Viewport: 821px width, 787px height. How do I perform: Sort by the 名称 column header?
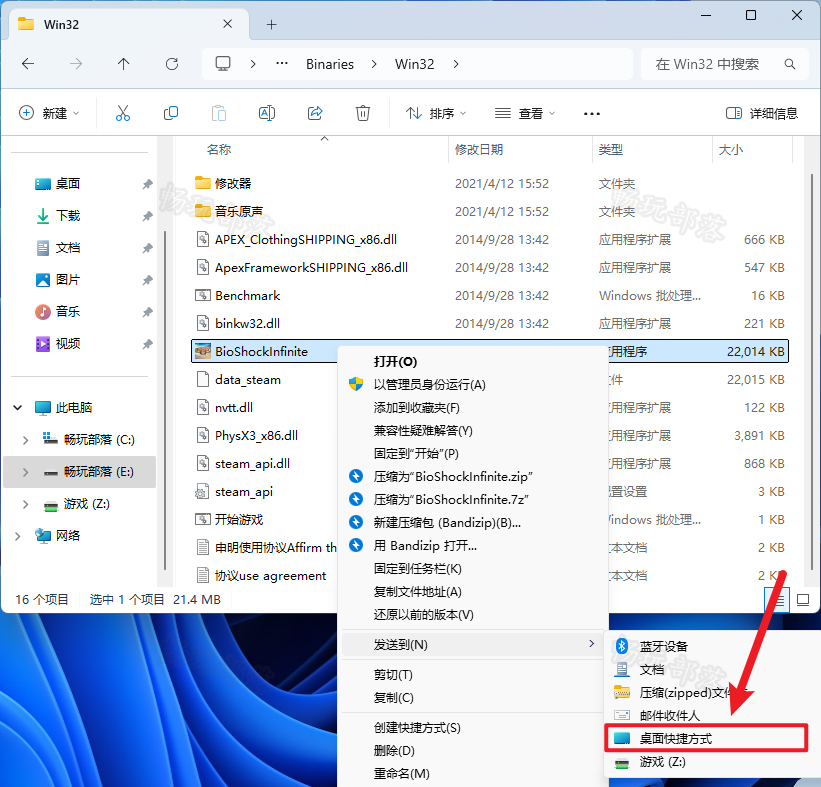(x=219, y=150)
